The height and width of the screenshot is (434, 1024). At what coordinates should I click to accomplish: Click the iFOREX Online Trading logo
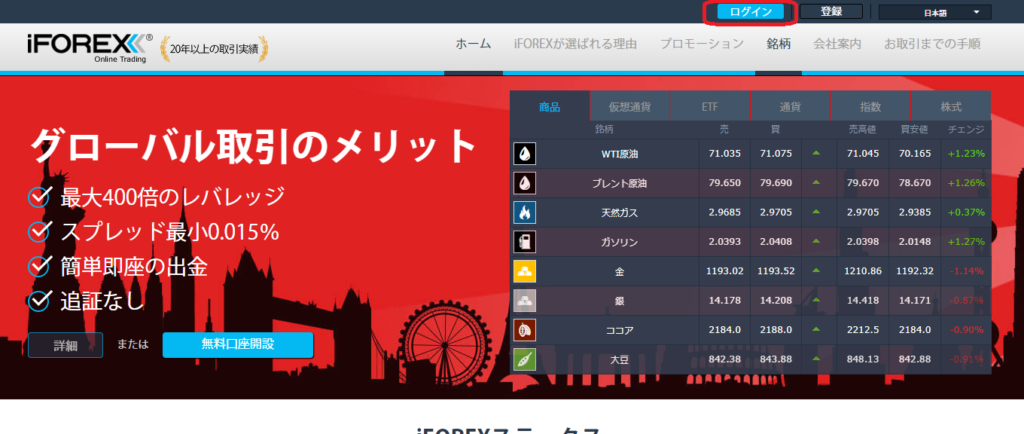click(x=89, y=48)
